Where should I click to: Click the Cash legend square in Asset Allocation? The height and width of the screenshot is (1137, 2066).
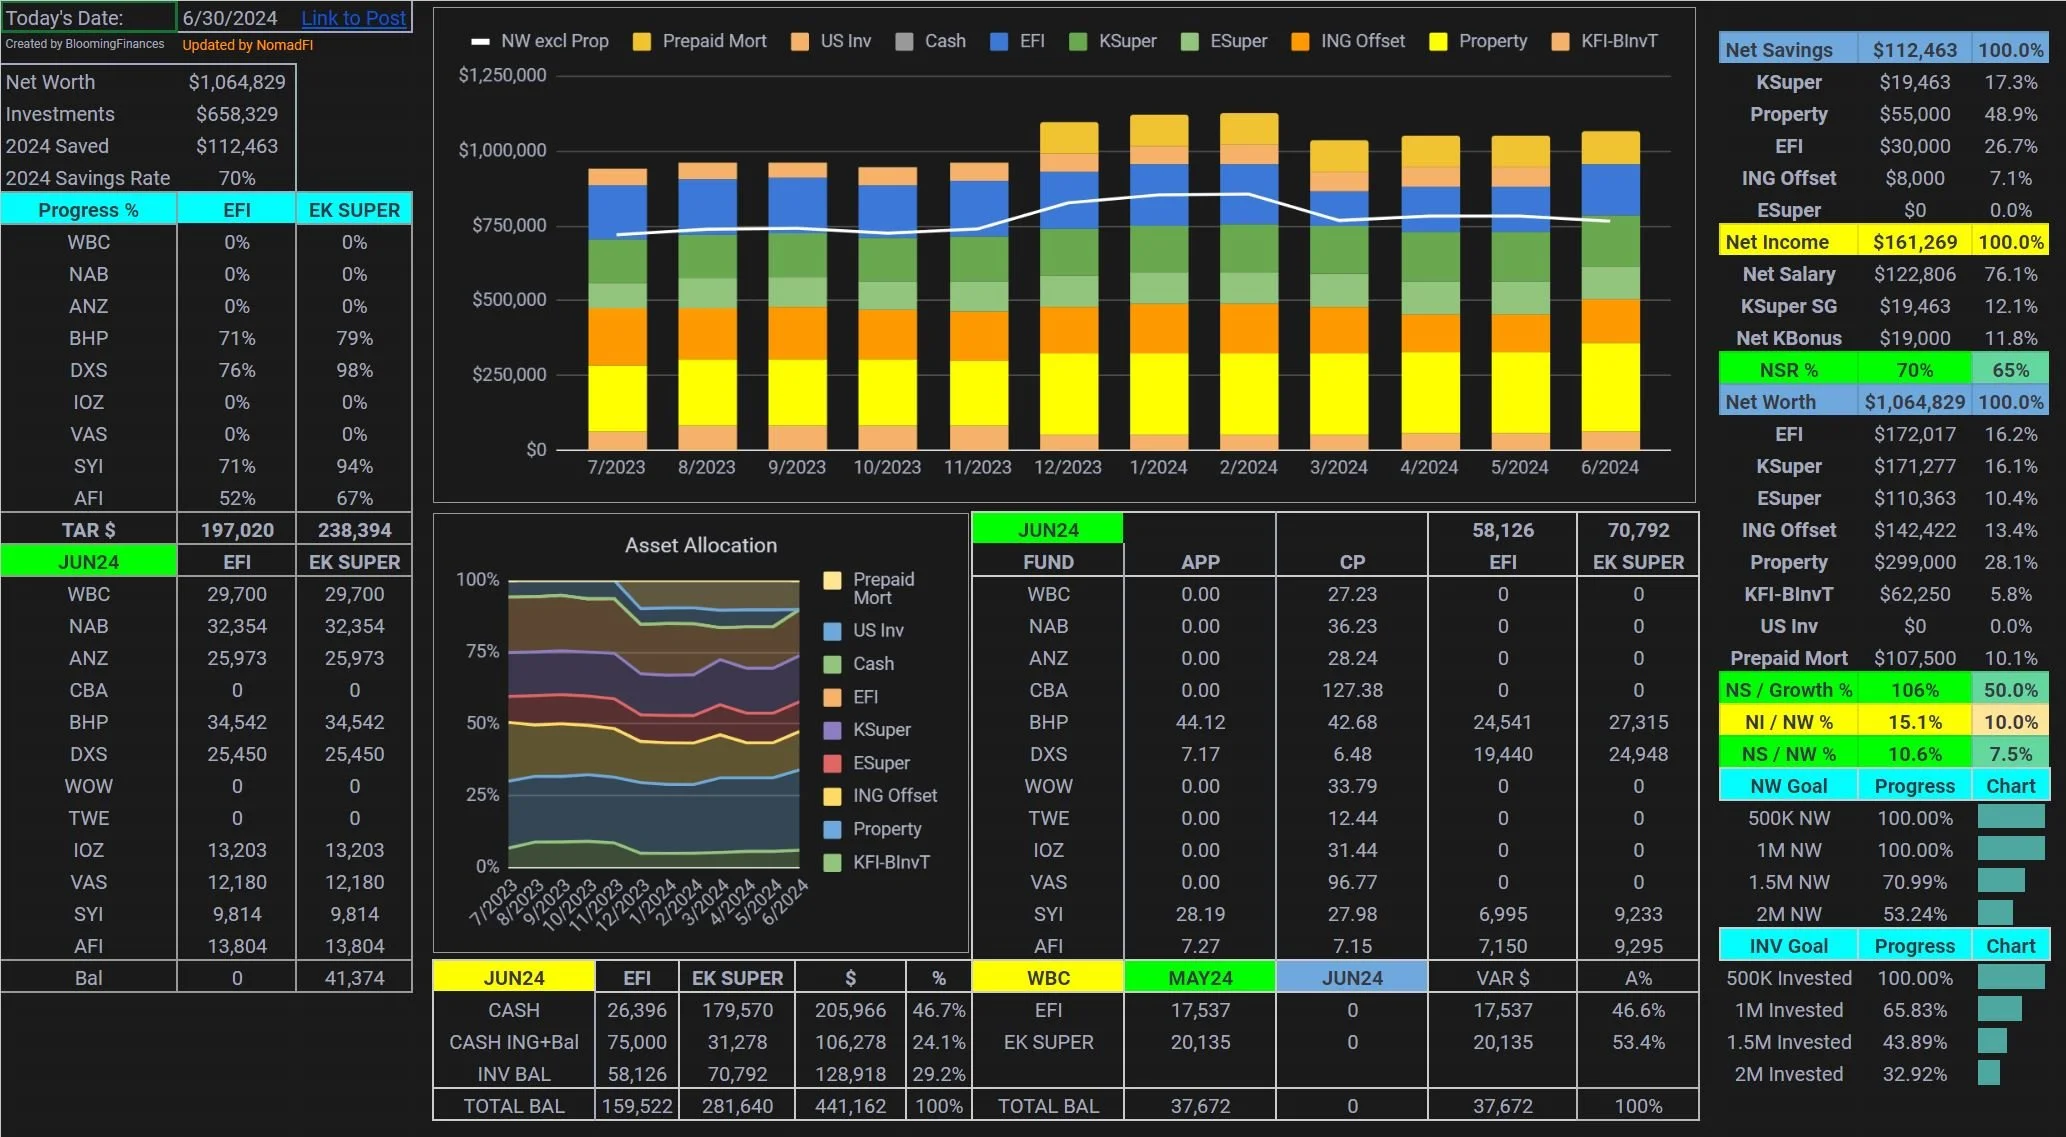coord(832,664)
